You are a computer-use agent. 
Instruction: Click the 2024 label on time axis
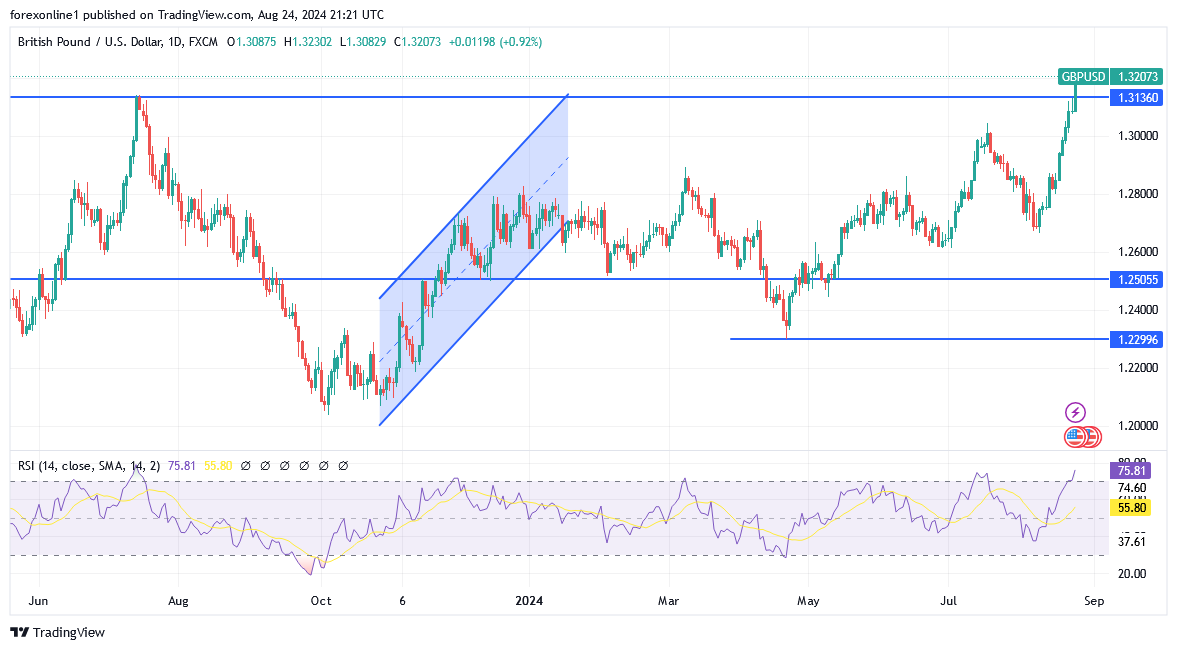coord(527,601)
